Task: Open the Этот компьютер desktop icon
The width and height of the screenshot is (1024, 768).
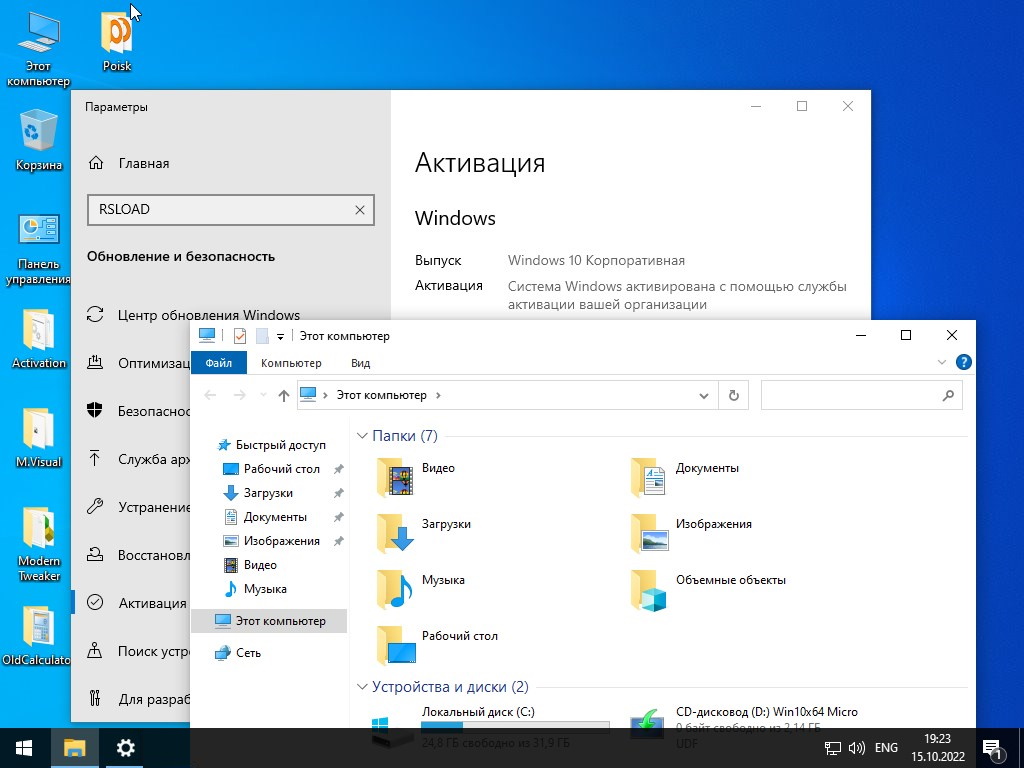Action: (x=38, y=49)
